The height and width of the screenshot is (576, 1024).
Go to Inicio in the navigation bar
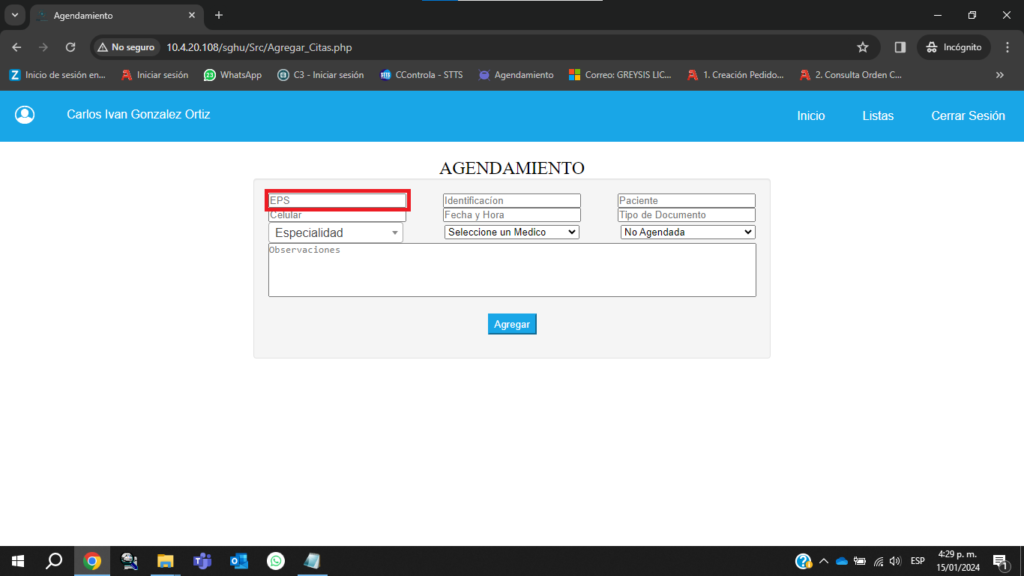click(811, 116)
